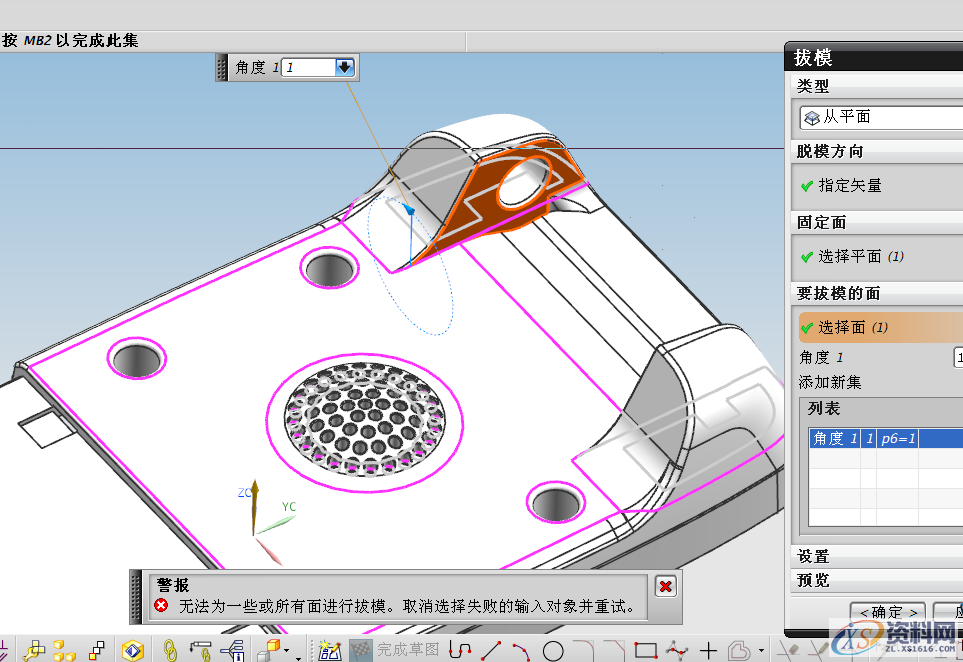
Task: Activate the 选择平面 fixed face selection
Action: [x=849, y=256]
